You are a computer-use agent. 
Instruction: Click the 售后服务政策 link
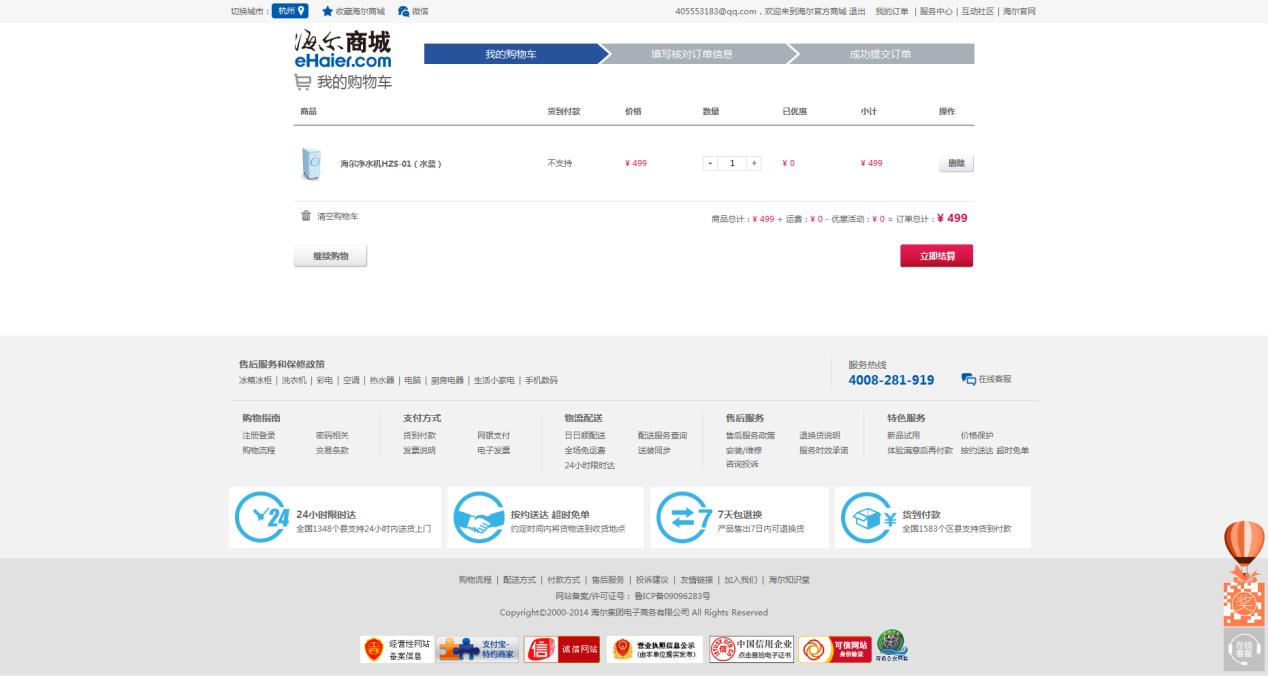tap(750, 435)
